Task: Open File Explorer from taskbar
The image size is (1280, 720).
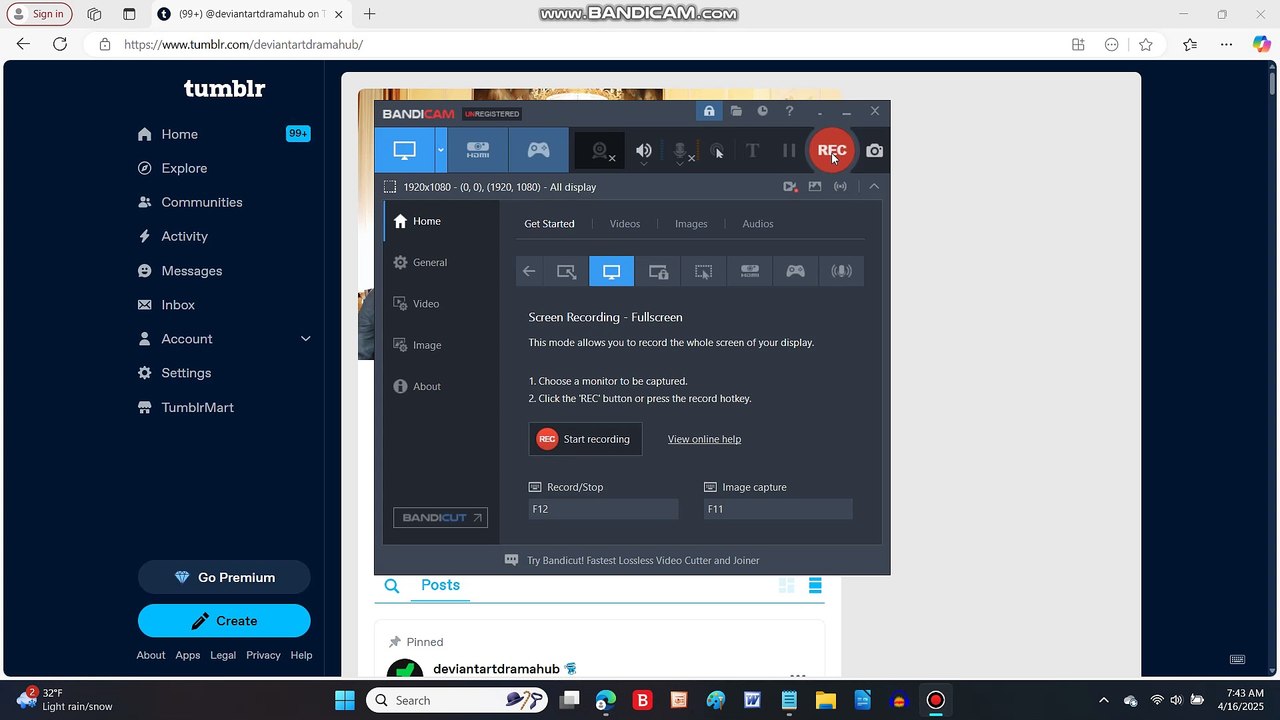Action: pos(826,700)
